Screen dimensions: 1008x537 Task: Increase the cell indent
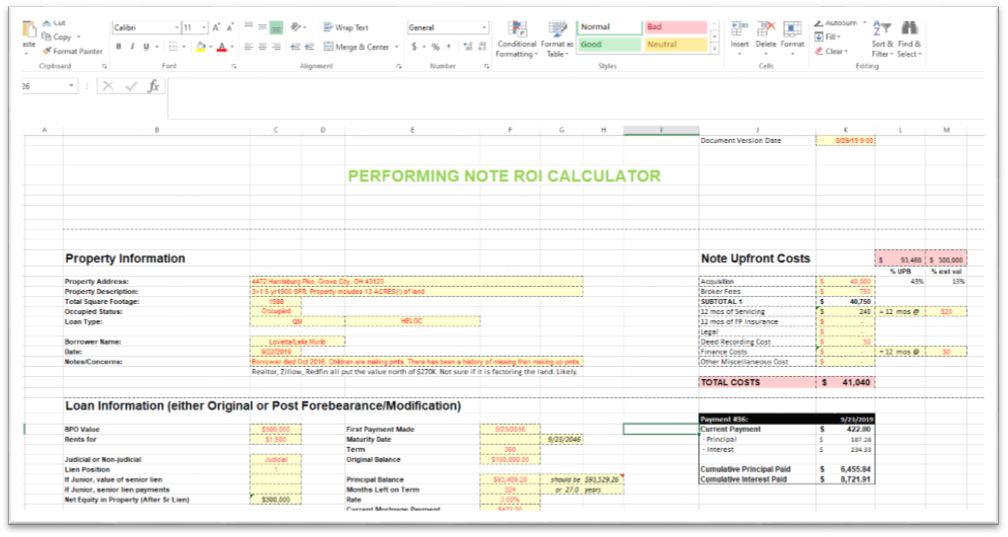tap(309, 46)
